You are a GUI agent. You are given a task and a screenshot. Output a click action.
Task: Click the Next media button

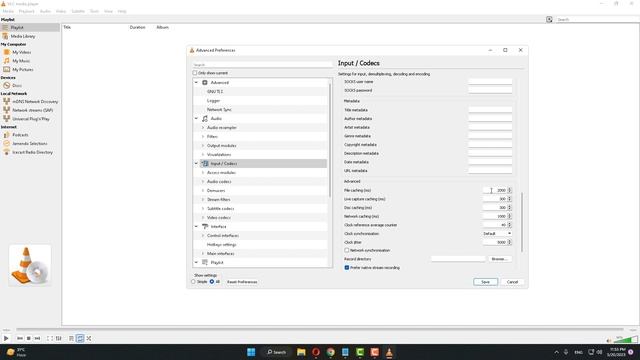37,338
